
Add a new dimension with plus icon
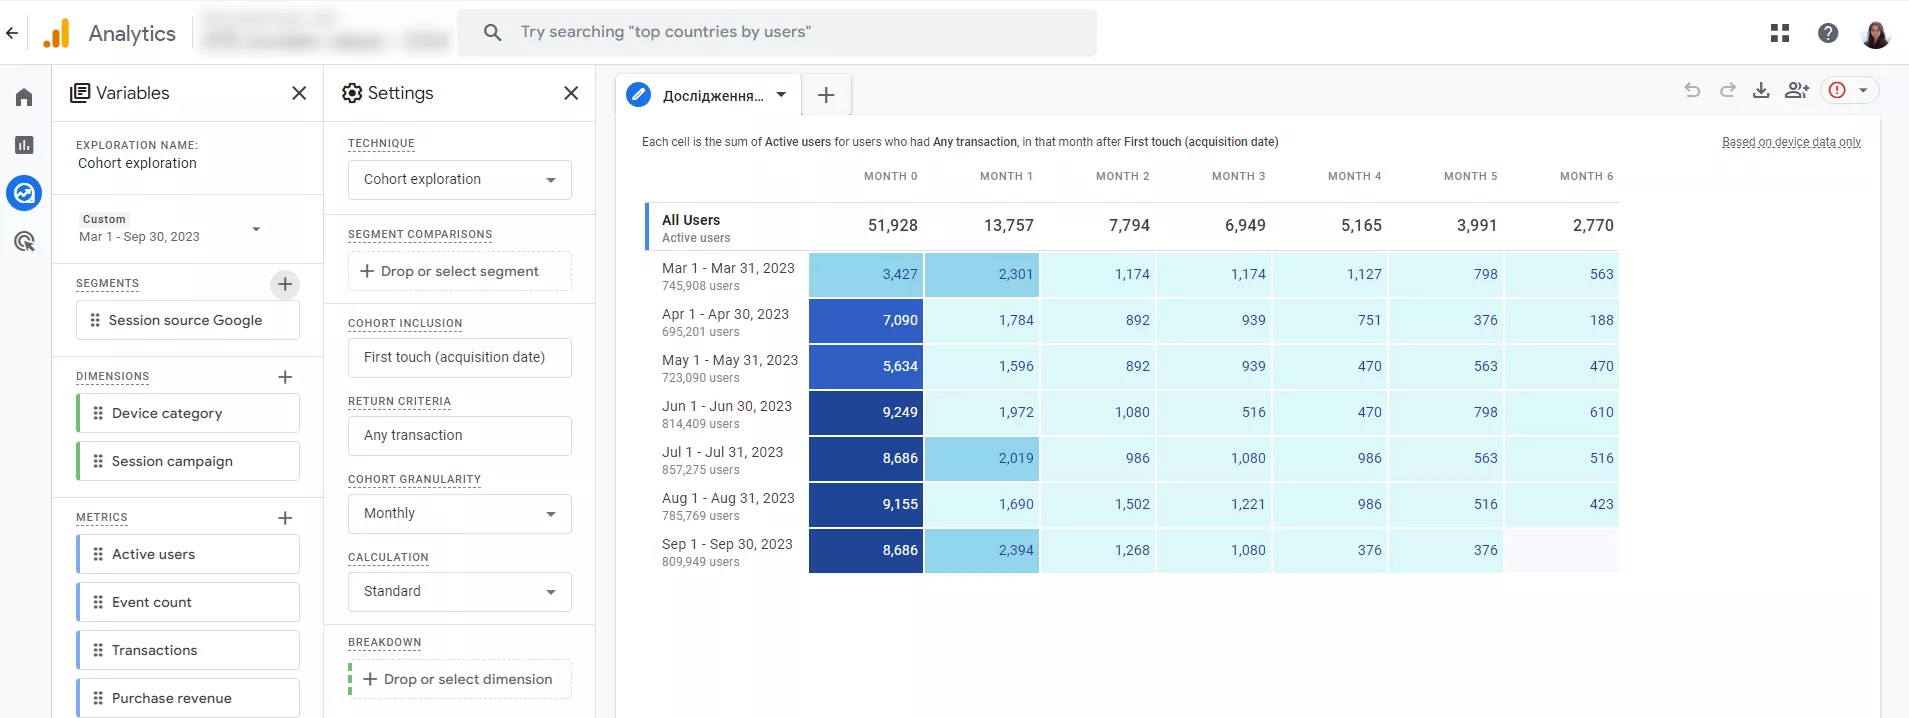(x=285, y=377)
